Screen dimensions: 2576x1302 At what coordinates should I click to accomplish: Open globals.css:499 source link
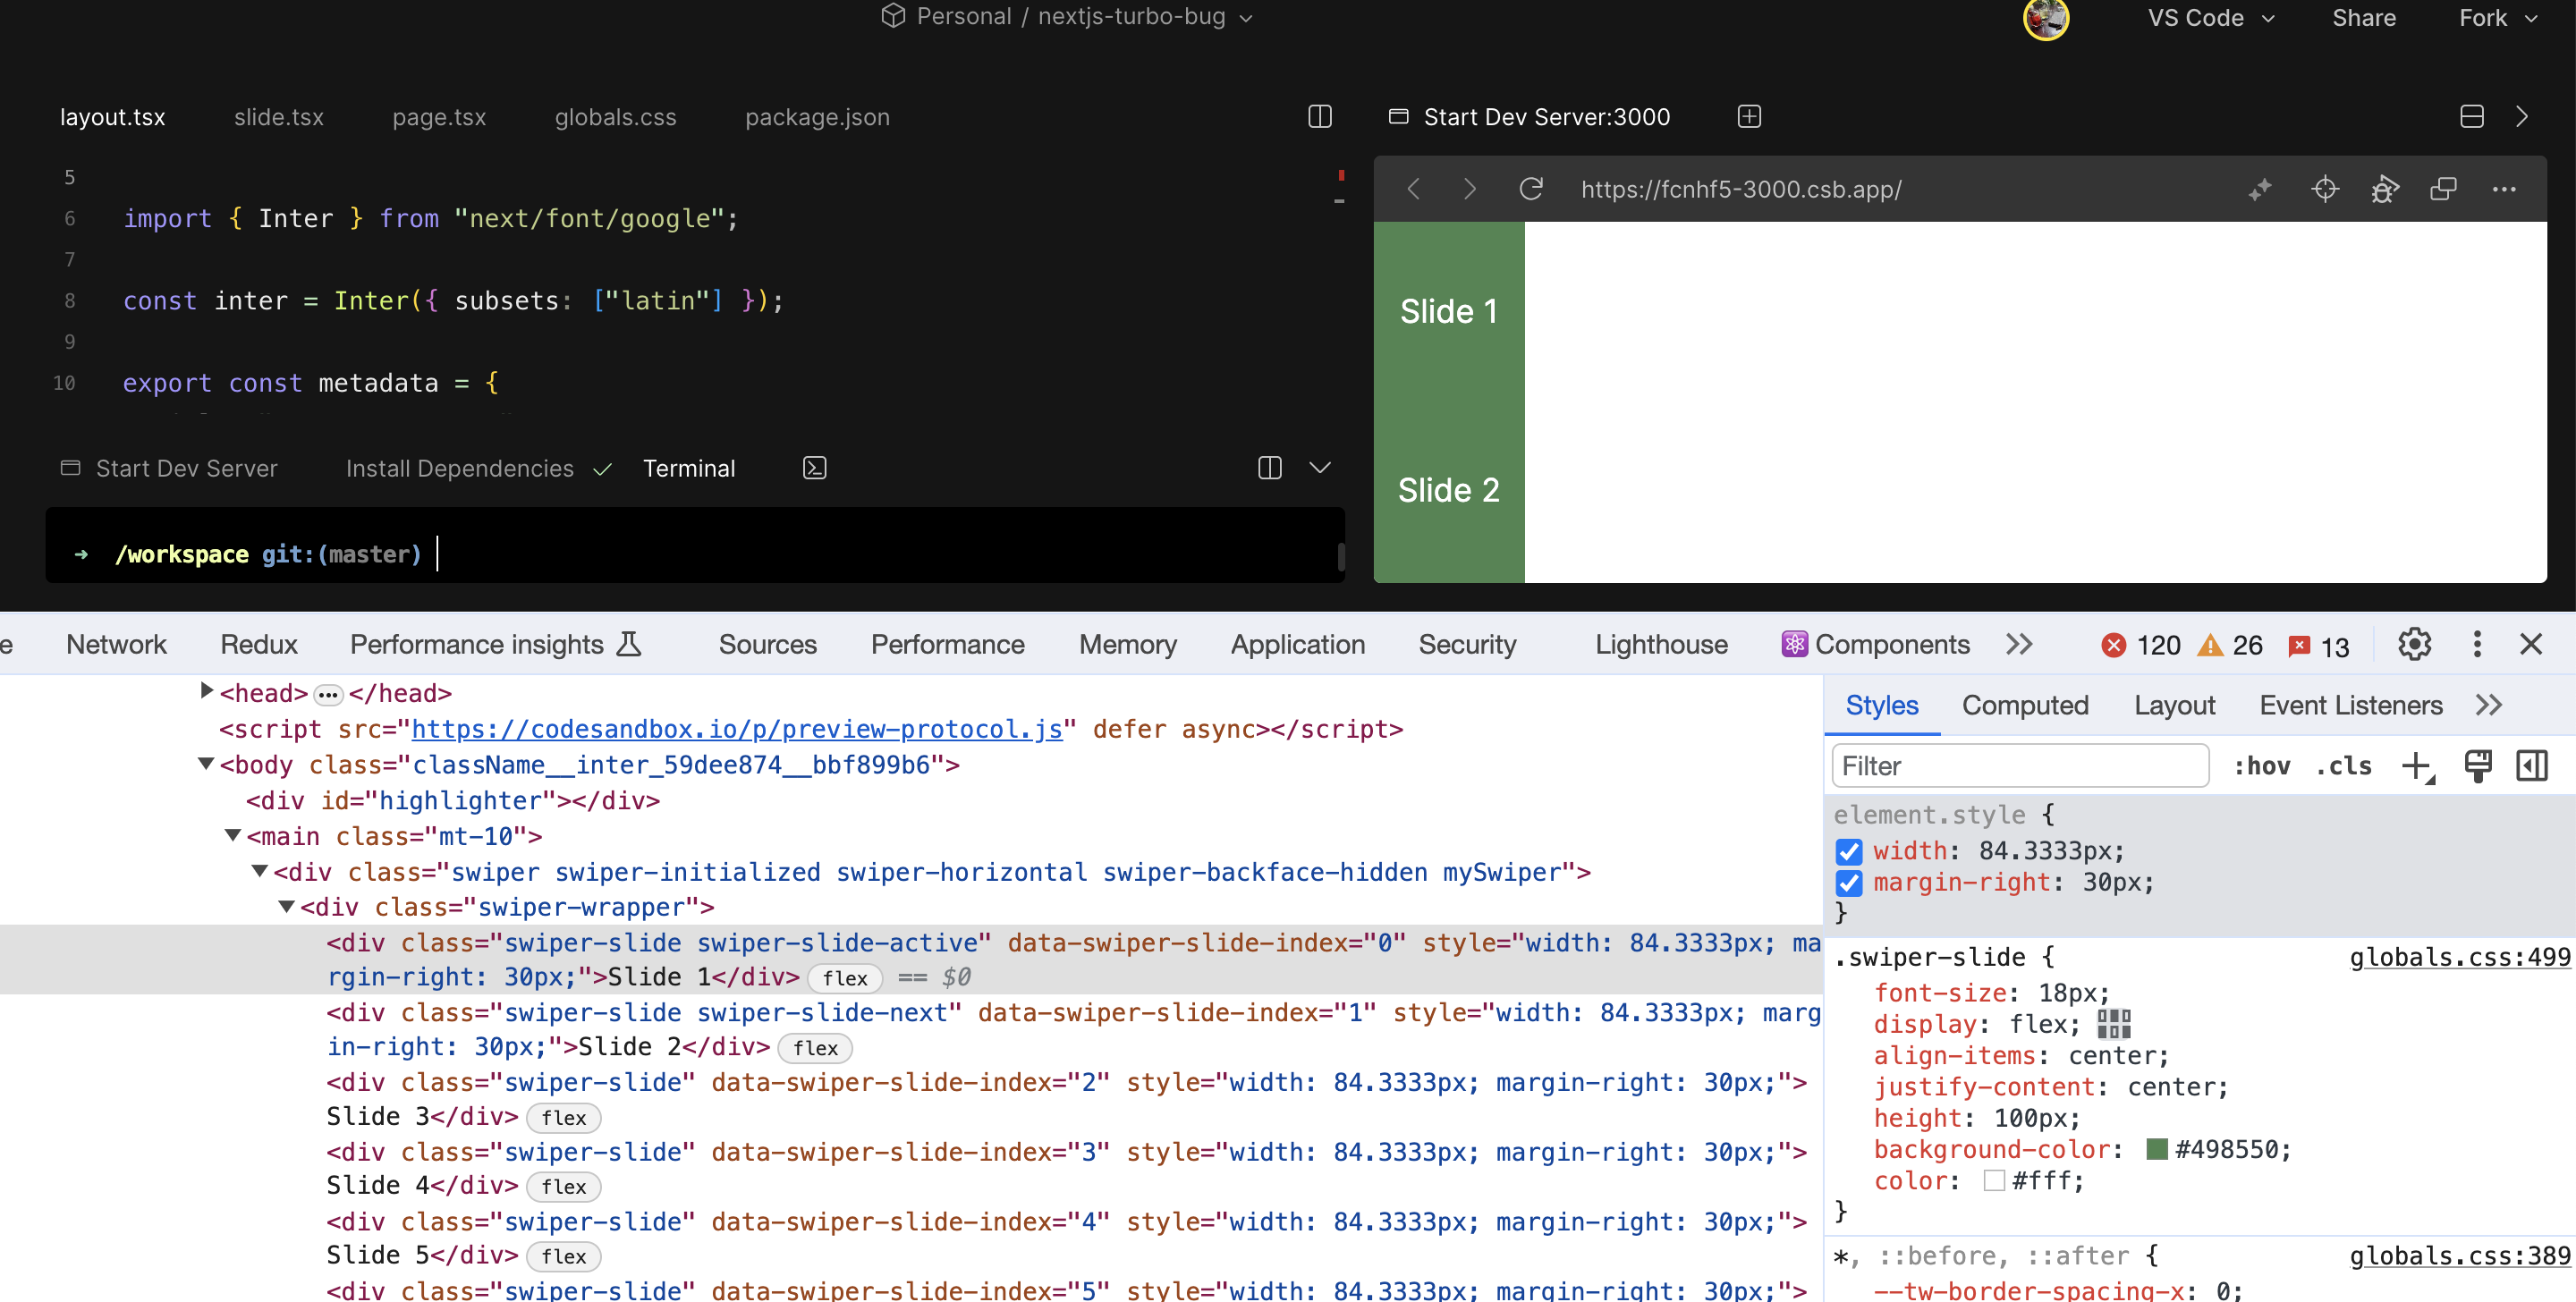2460,956
